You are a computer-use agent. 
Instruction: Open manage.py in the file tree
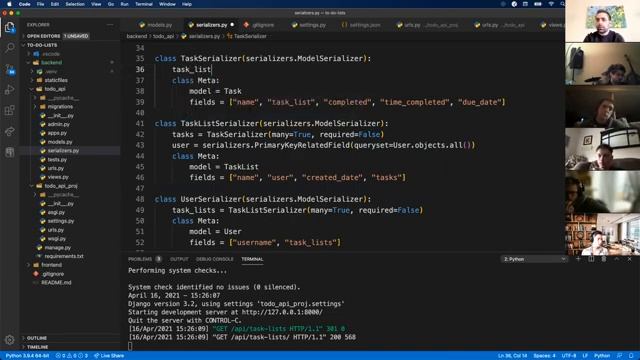[x=57, y=247]
